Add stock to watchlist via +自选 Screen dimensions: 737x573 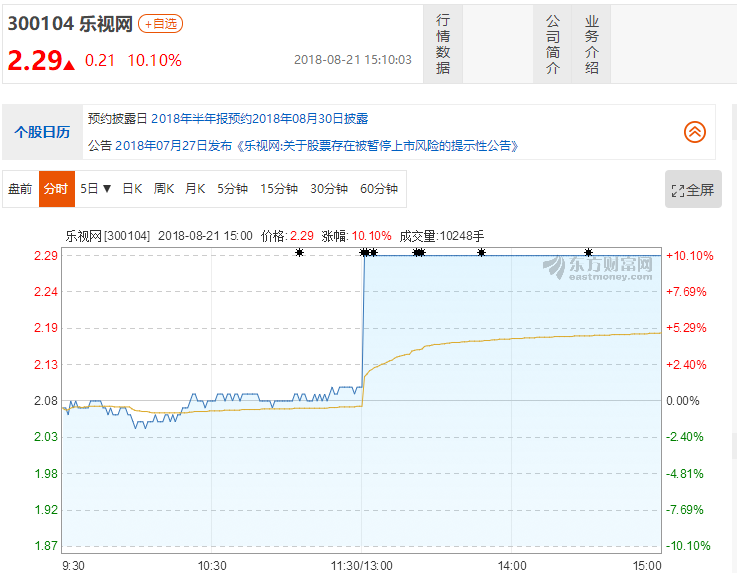[160, 23]
